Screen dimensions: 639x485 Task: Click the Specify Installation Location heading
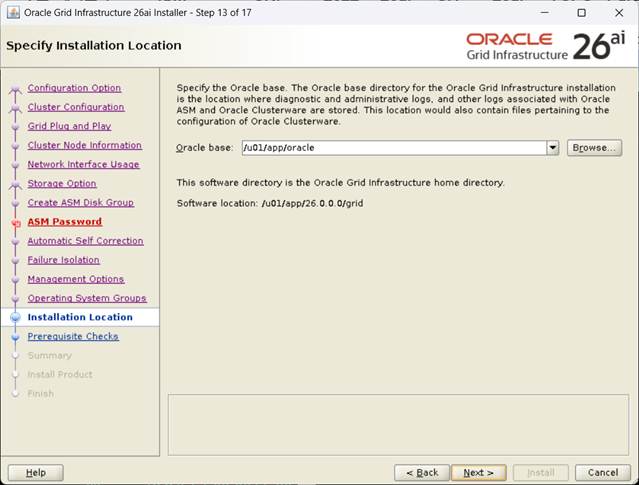tap(94, 45)
